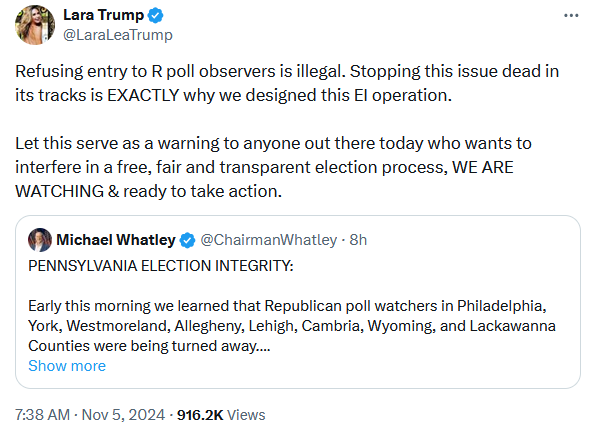
Task: Click the EXACTLY why we designed line
Action: pyautogui.click(x=233, y=95)
